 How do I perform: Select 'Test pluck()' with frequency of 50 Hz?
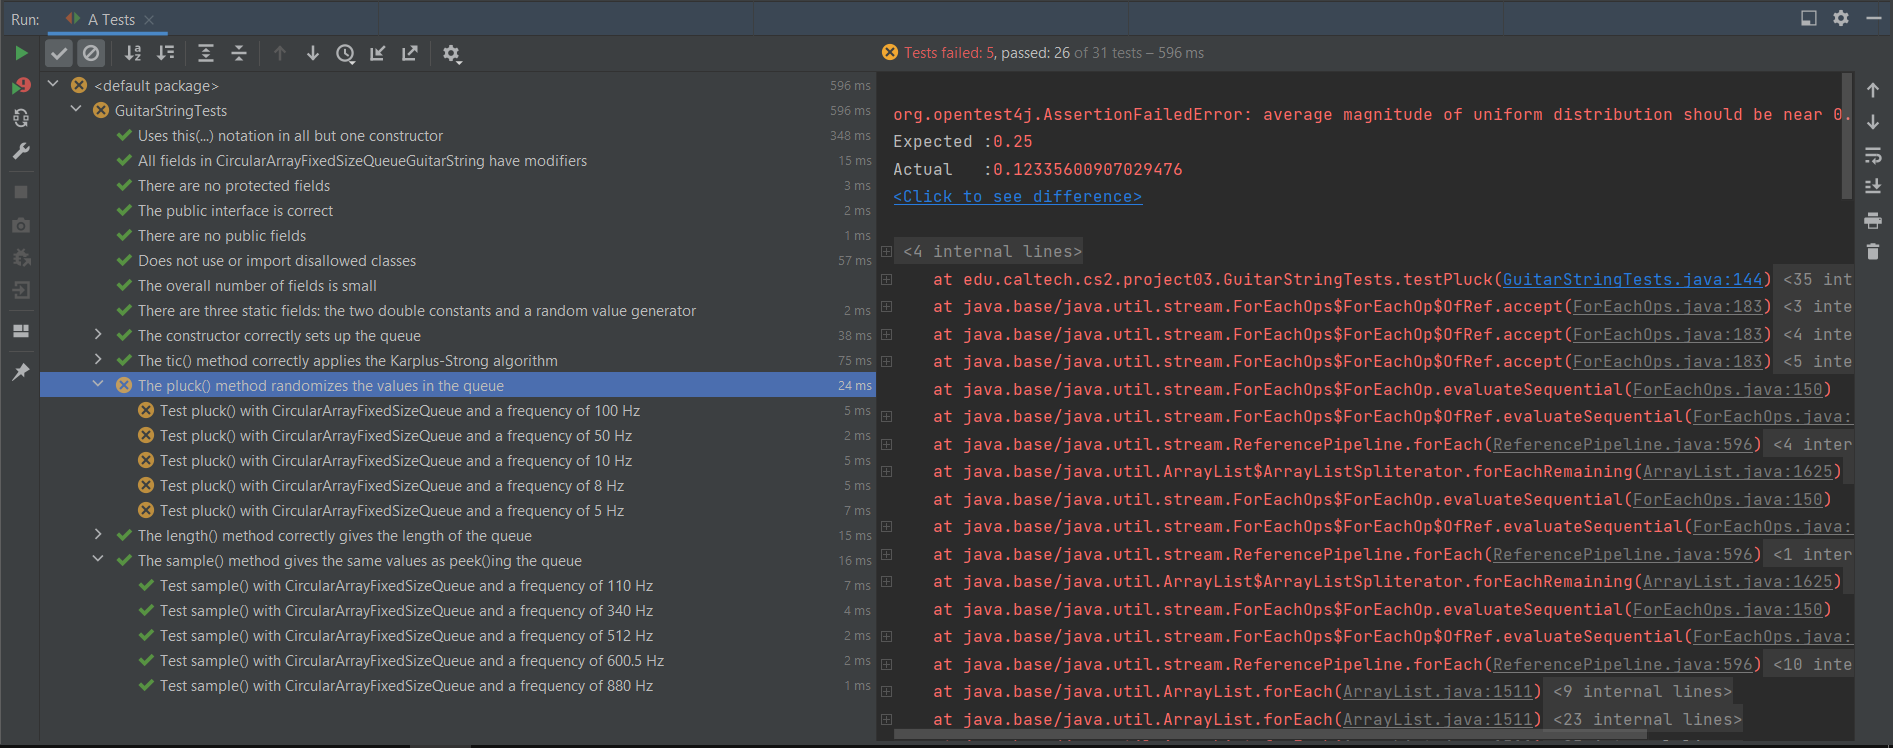(395, 436)
